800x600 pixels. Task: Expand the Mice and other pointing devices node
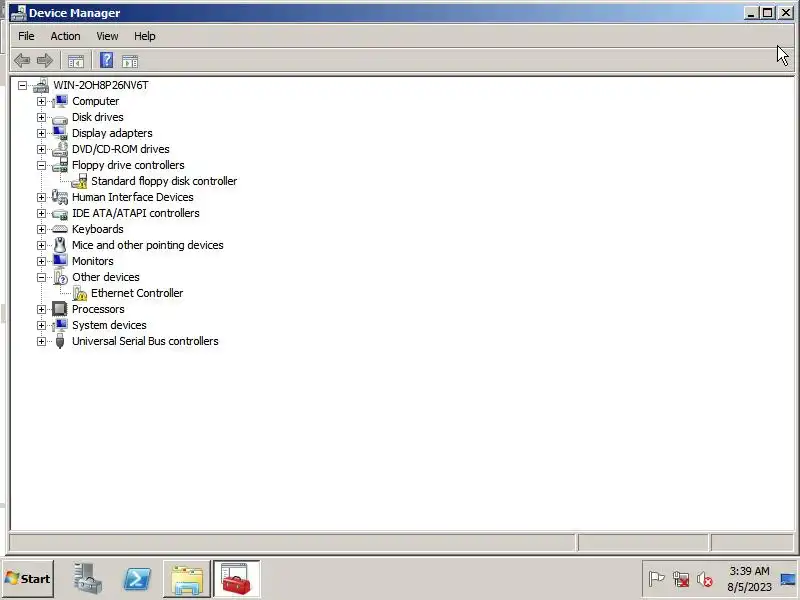pyautogui.click(x=41, y=245)
